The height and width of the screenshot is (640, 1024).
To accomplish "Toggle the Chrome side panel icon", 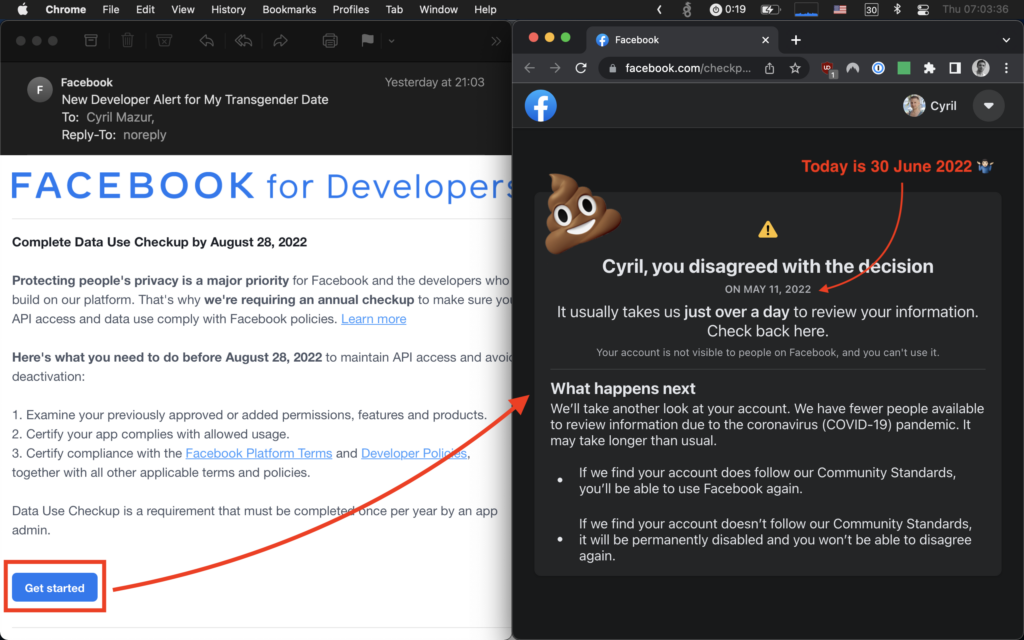I will 955,68.
